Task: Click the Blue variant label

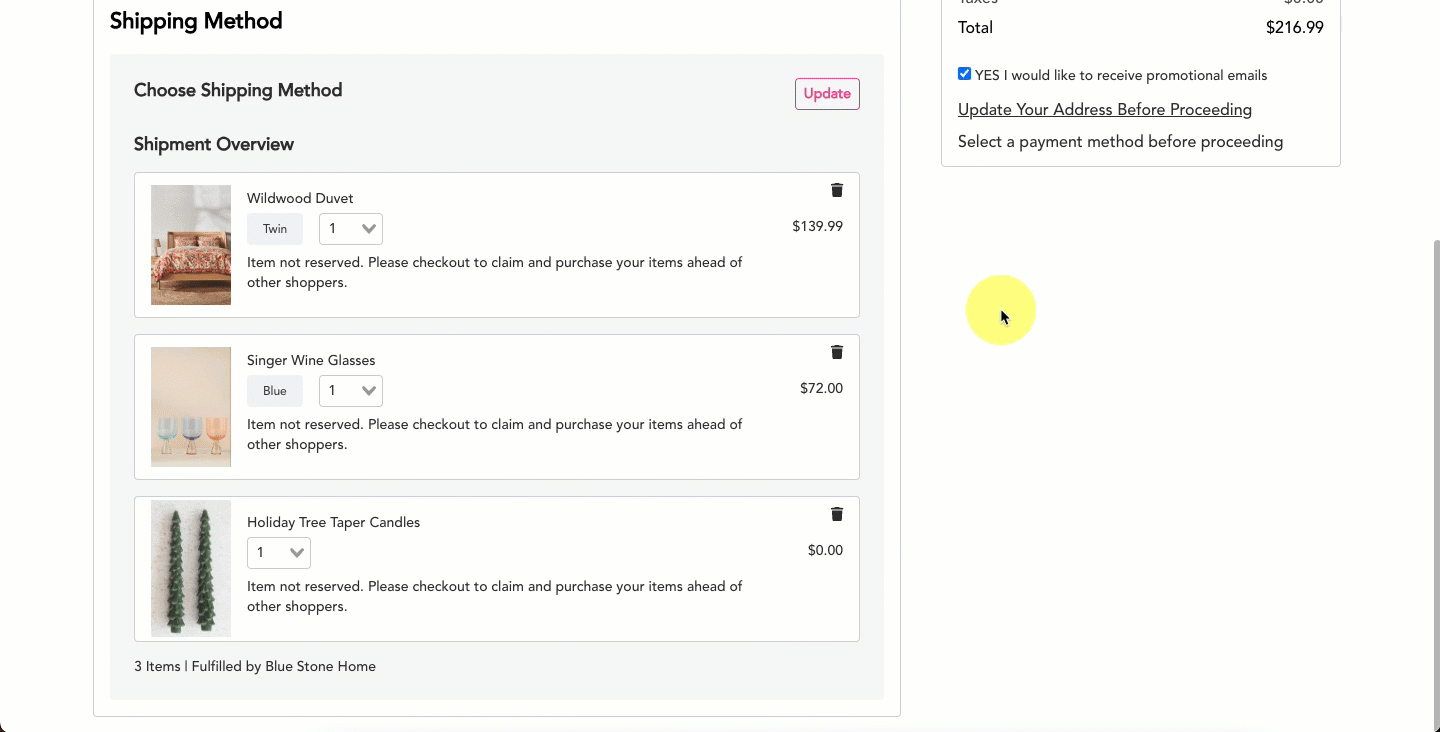Action: [x=274, y=390]
